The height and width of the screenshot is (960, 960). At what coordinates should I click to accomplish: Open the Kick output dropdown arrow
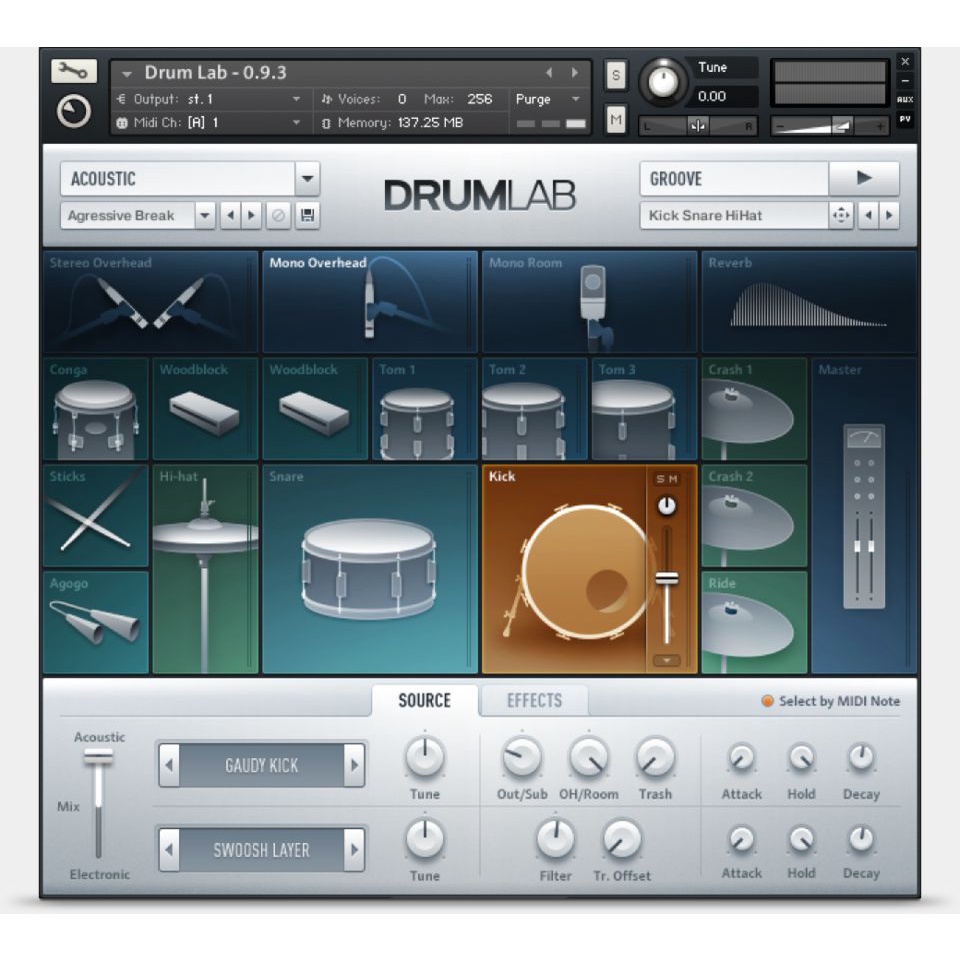pos(666,661)
